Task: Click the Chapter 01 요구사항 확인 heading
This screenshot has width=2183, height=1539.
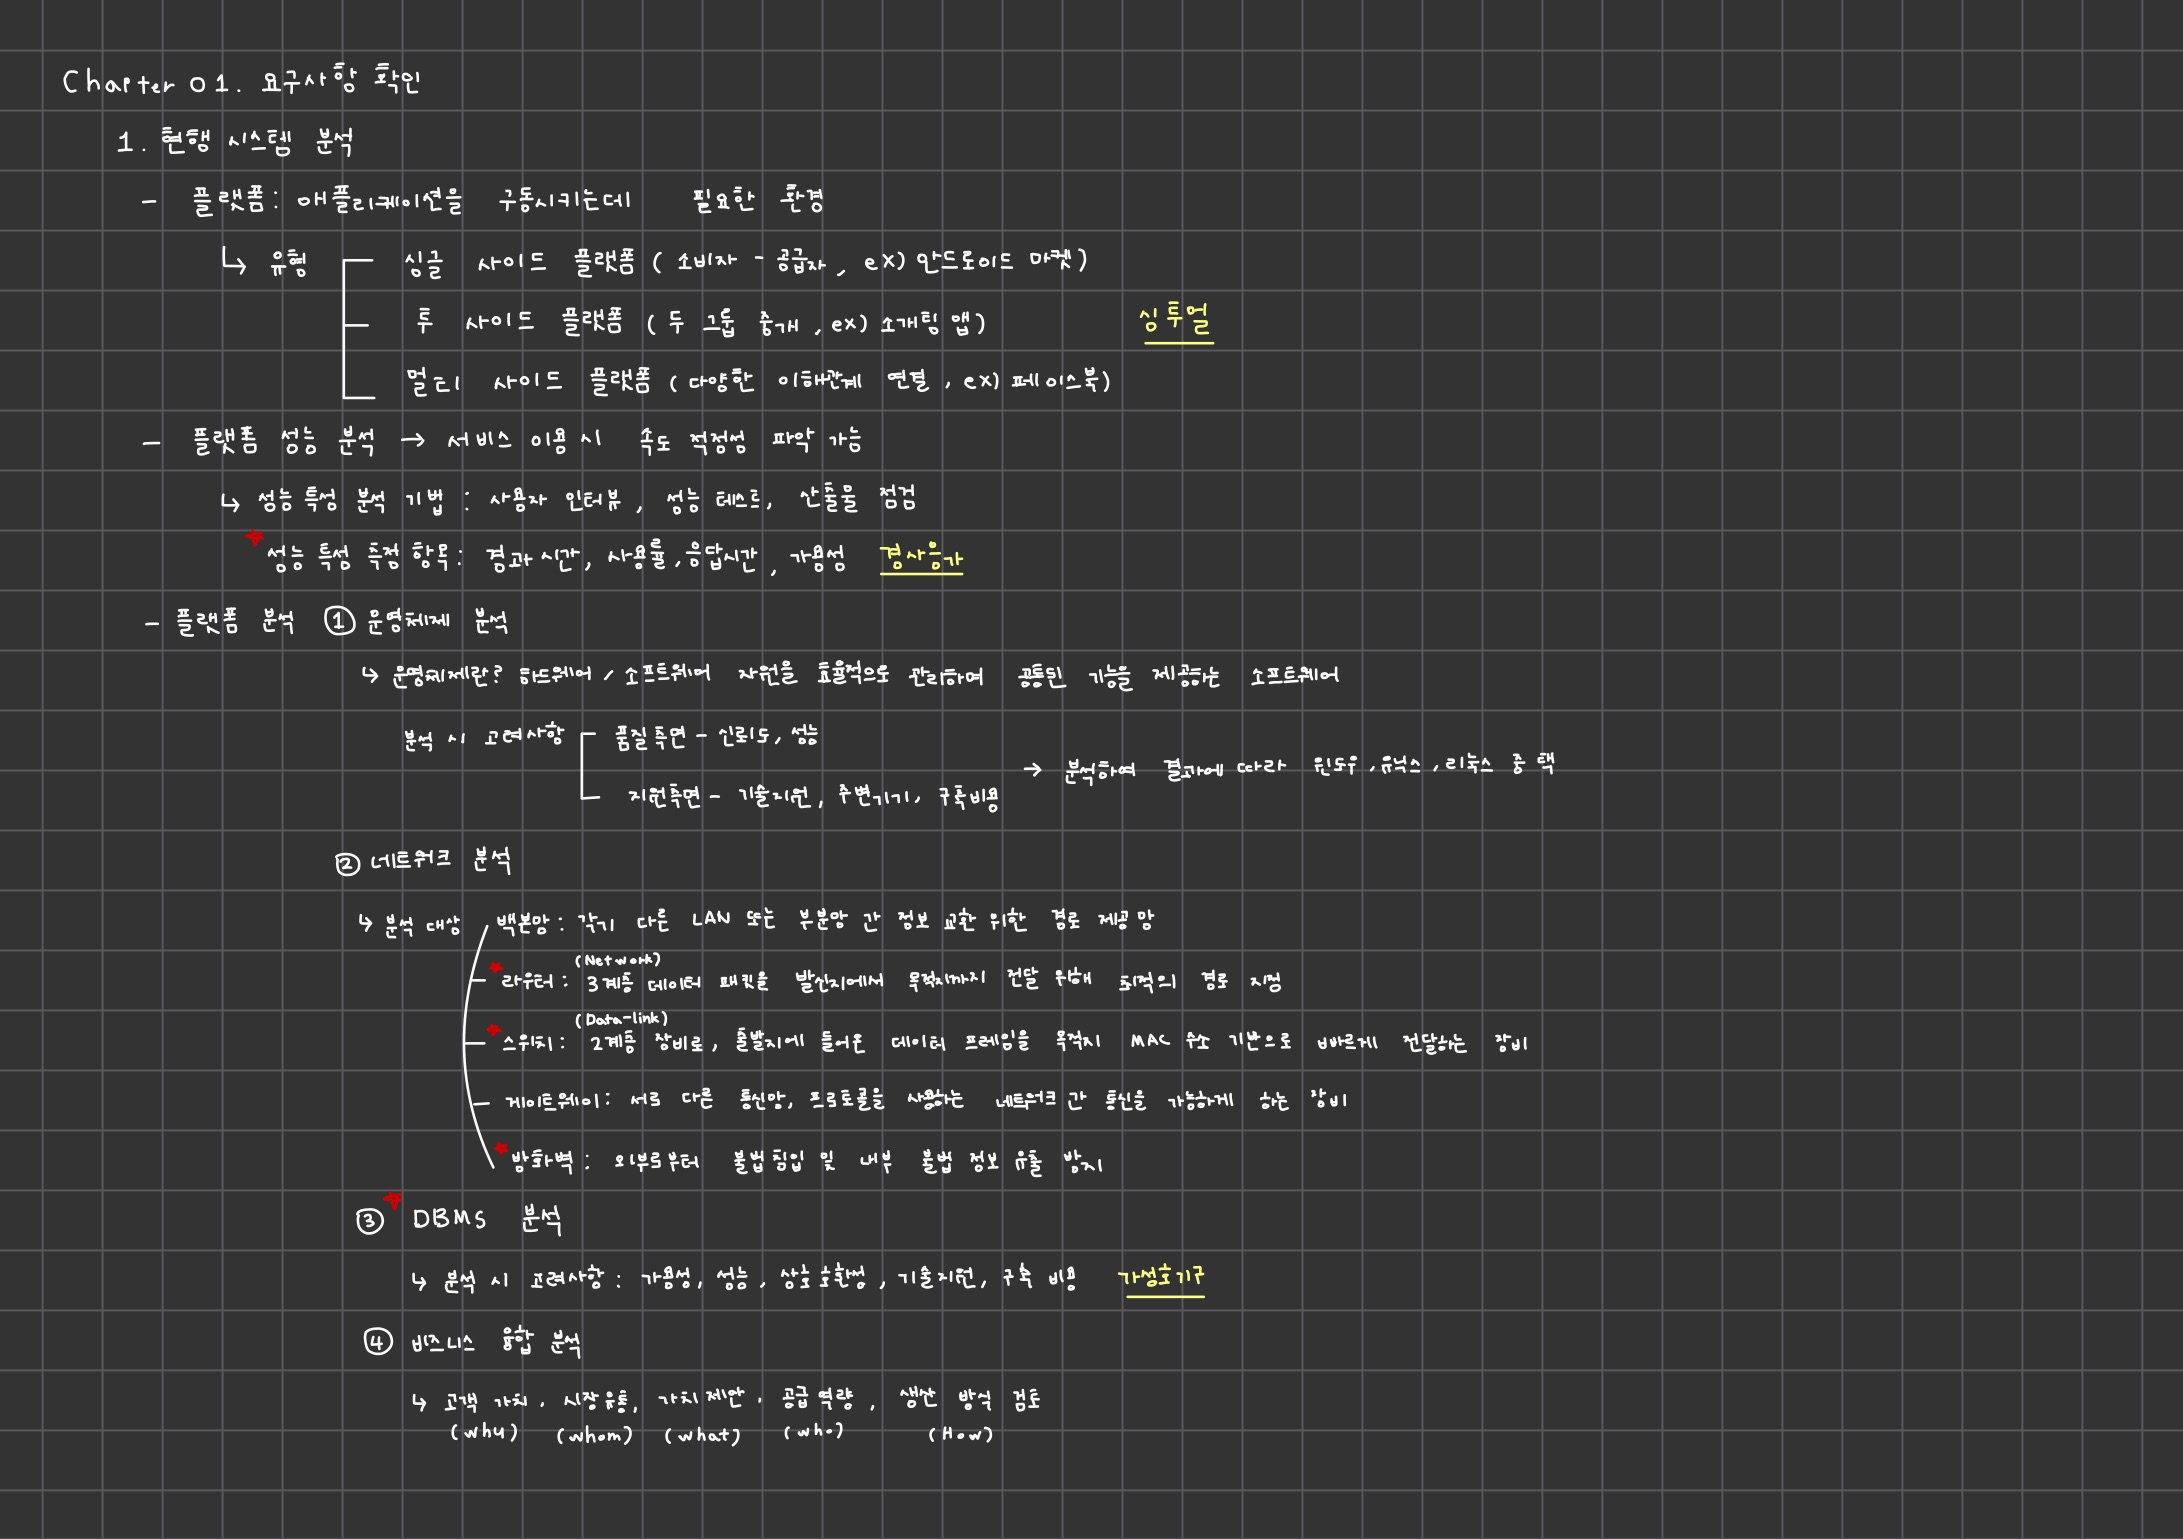Action: click(x=241, y=80)
